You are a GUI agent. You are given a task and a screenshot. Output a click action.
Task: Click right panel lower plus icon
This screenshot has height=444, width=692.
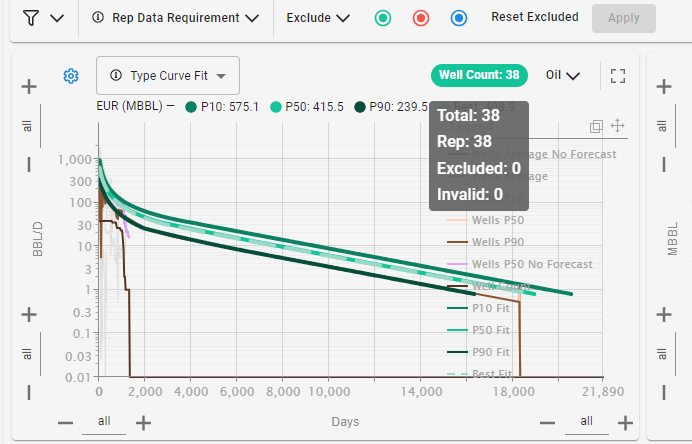[664, 315]
